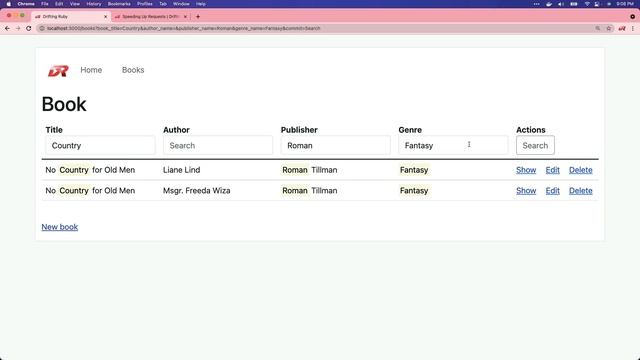Focus the Title field containing Country
Viewport: 640px width, 360px height.
click(100, 145)
